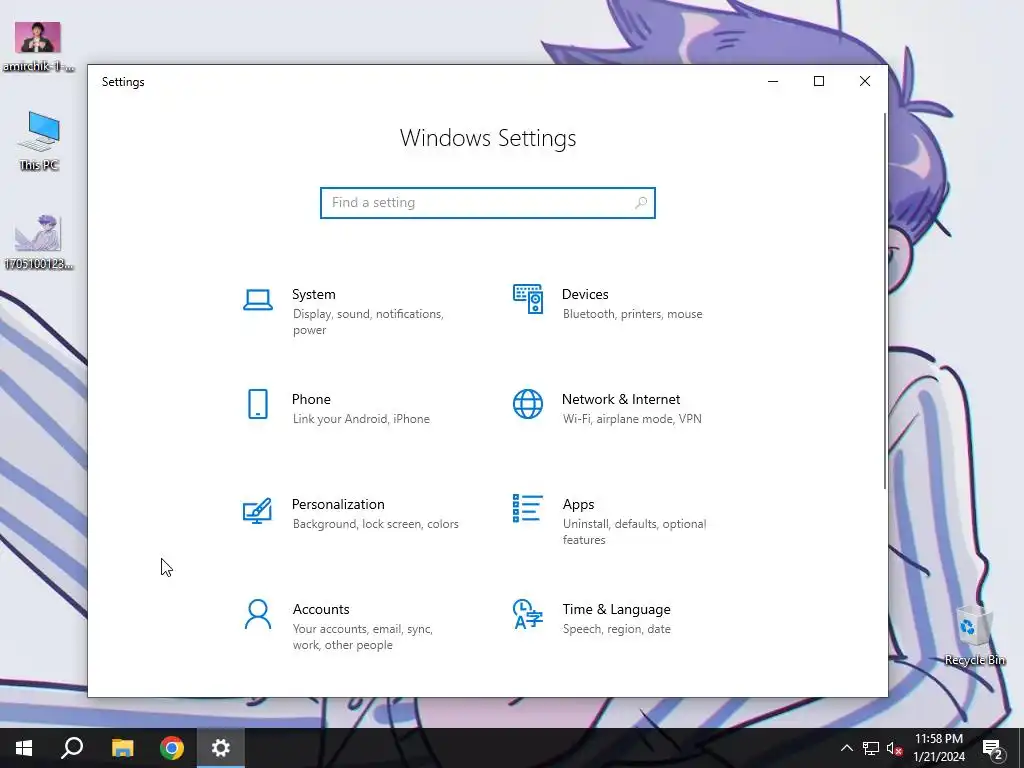
Task: Click "Wi-Fi, airplane mode, VPN" description
Action: 632,419
